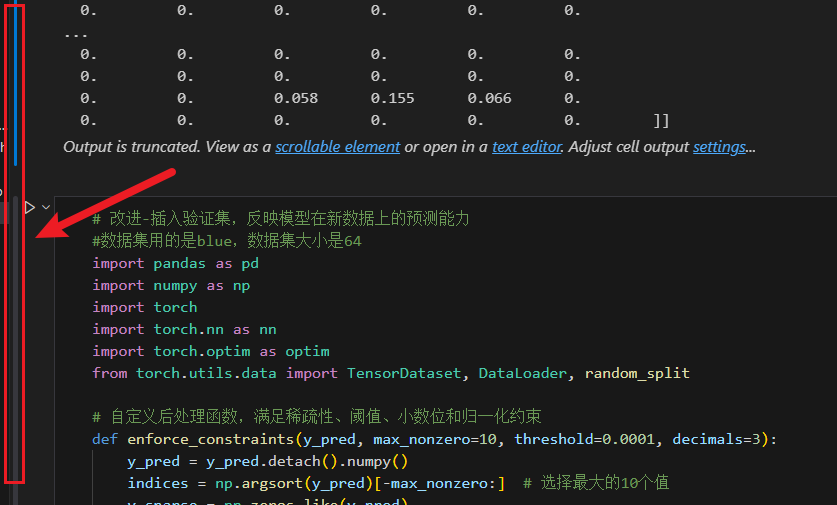Click the 0.155 value in the output

(392, 98)
